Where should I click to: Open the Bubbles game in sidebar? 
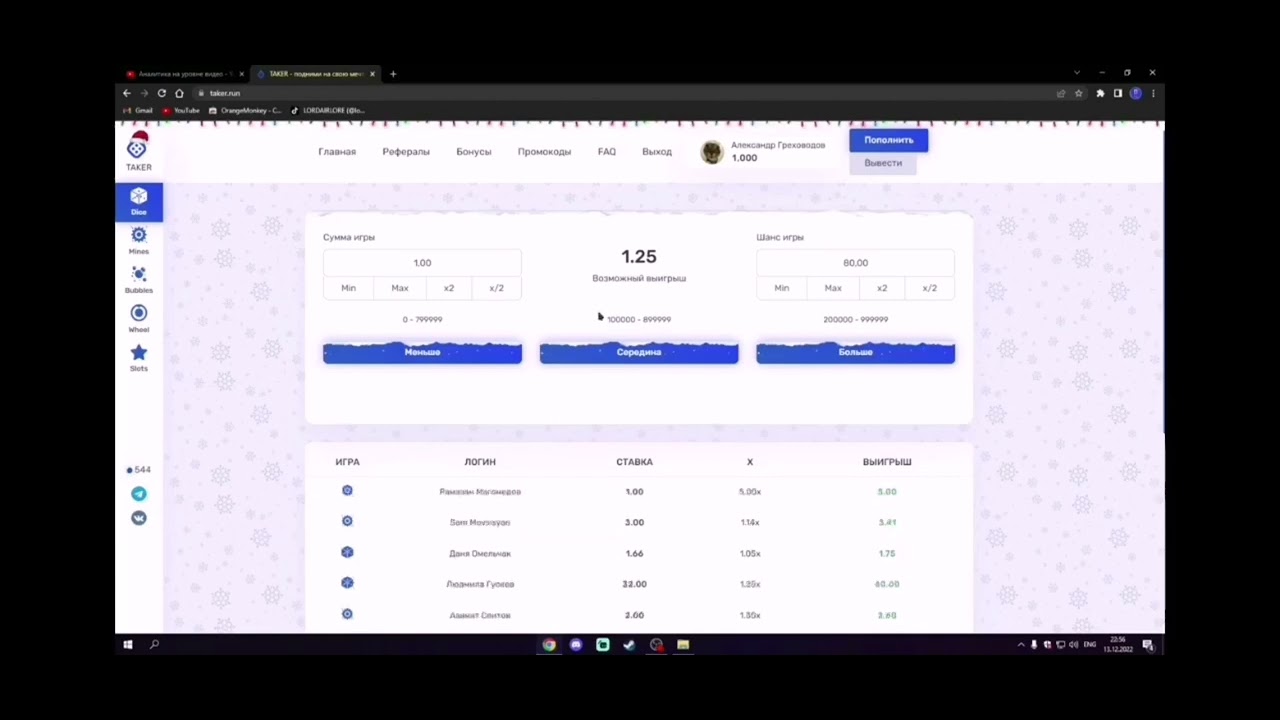(x=139, y=279)
